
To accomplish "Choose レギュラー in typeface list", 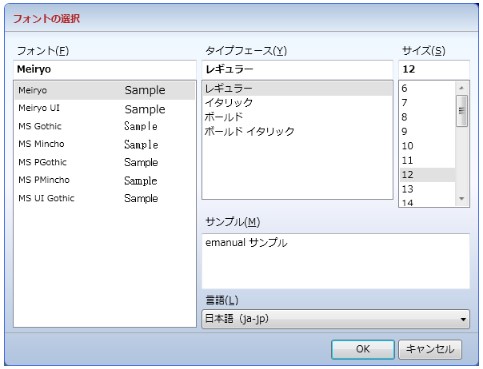I will [297, 89].
